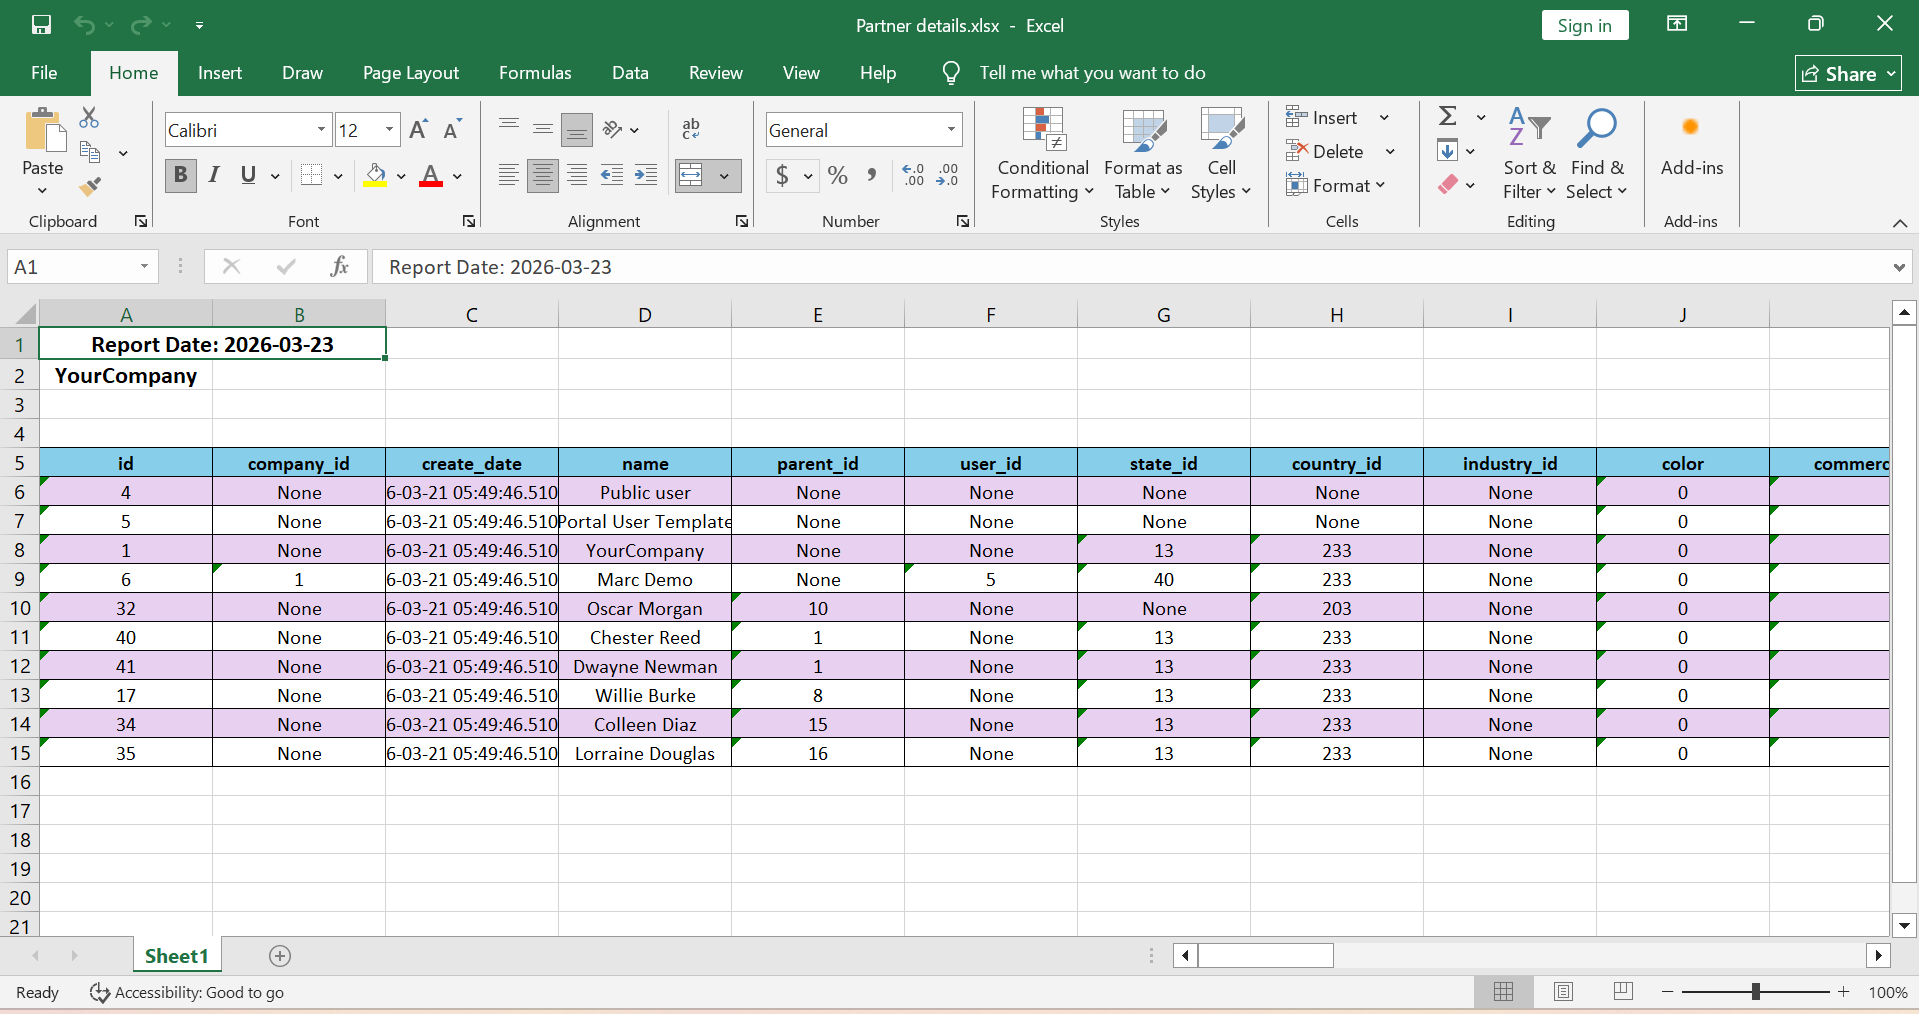Switch to the Formulas ribbon tab

(535, 72)
